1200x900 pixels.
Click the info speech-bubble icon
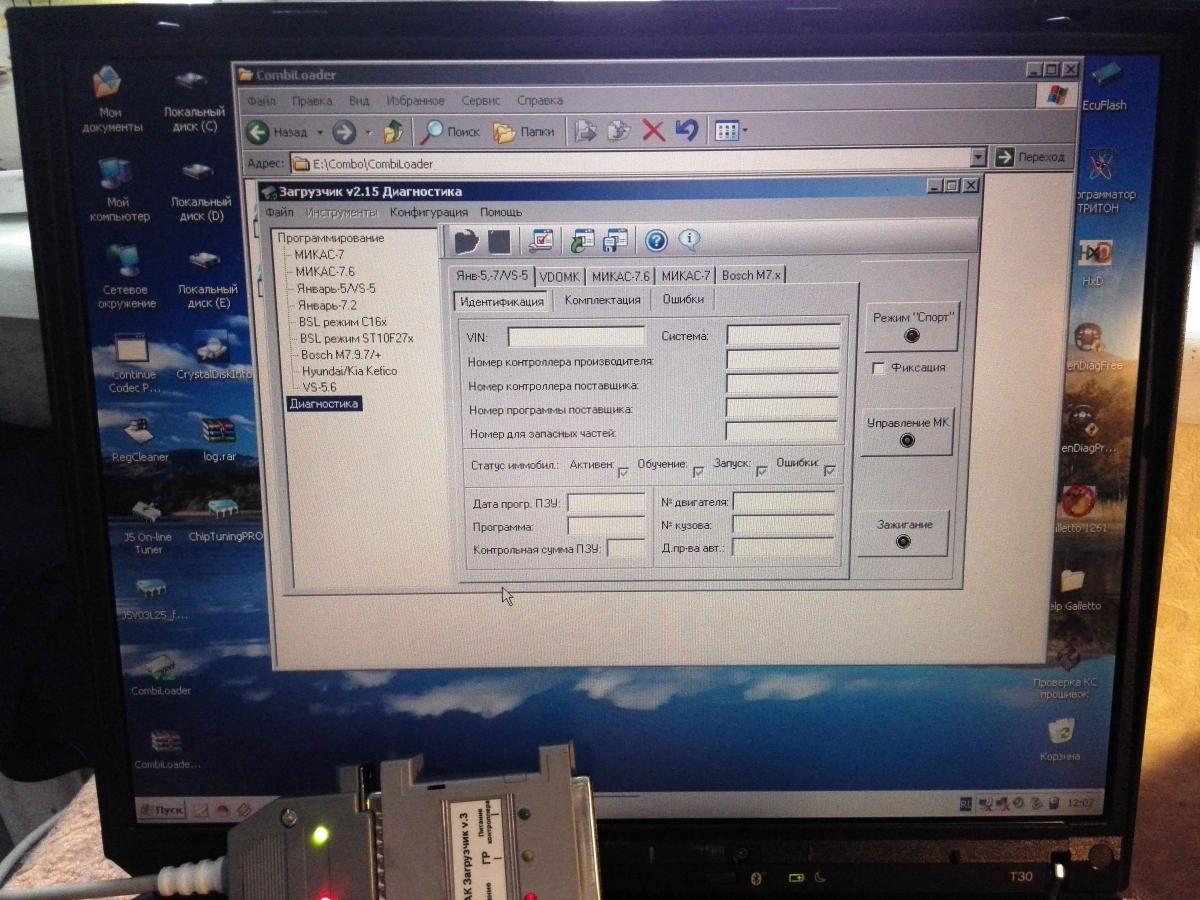pyautogui.click(x=689, y=240)
